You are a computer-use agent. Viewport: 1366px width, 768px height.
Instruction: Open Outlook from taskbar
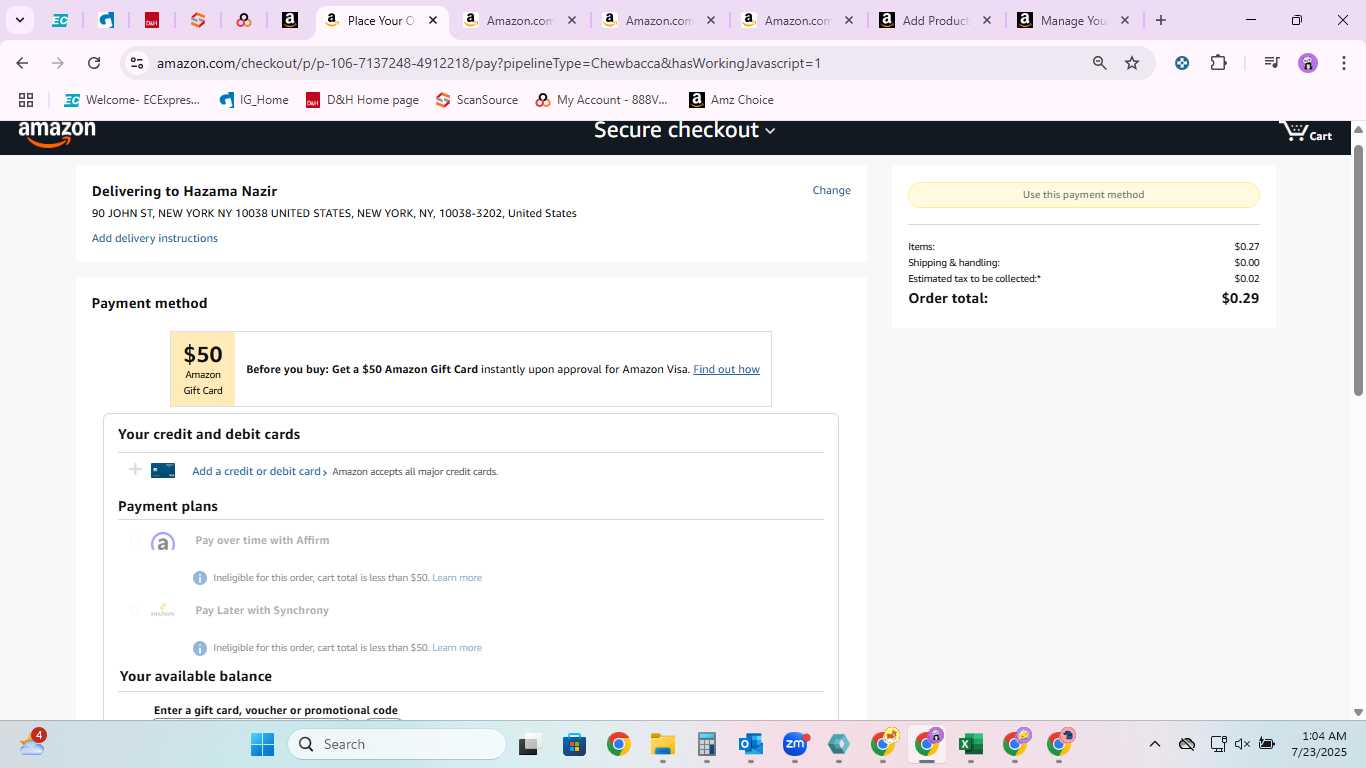point(751,744)
